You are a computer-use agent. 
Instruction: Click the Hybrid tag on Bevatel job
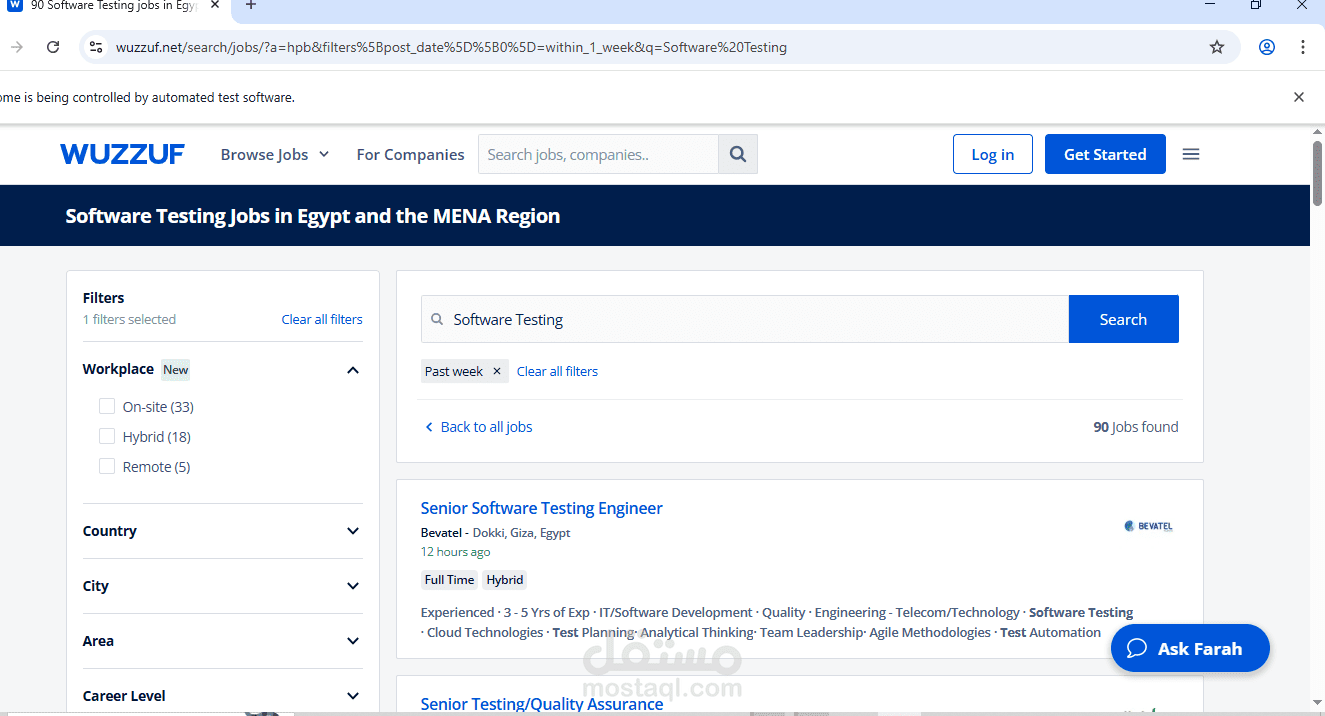(505, 580)
